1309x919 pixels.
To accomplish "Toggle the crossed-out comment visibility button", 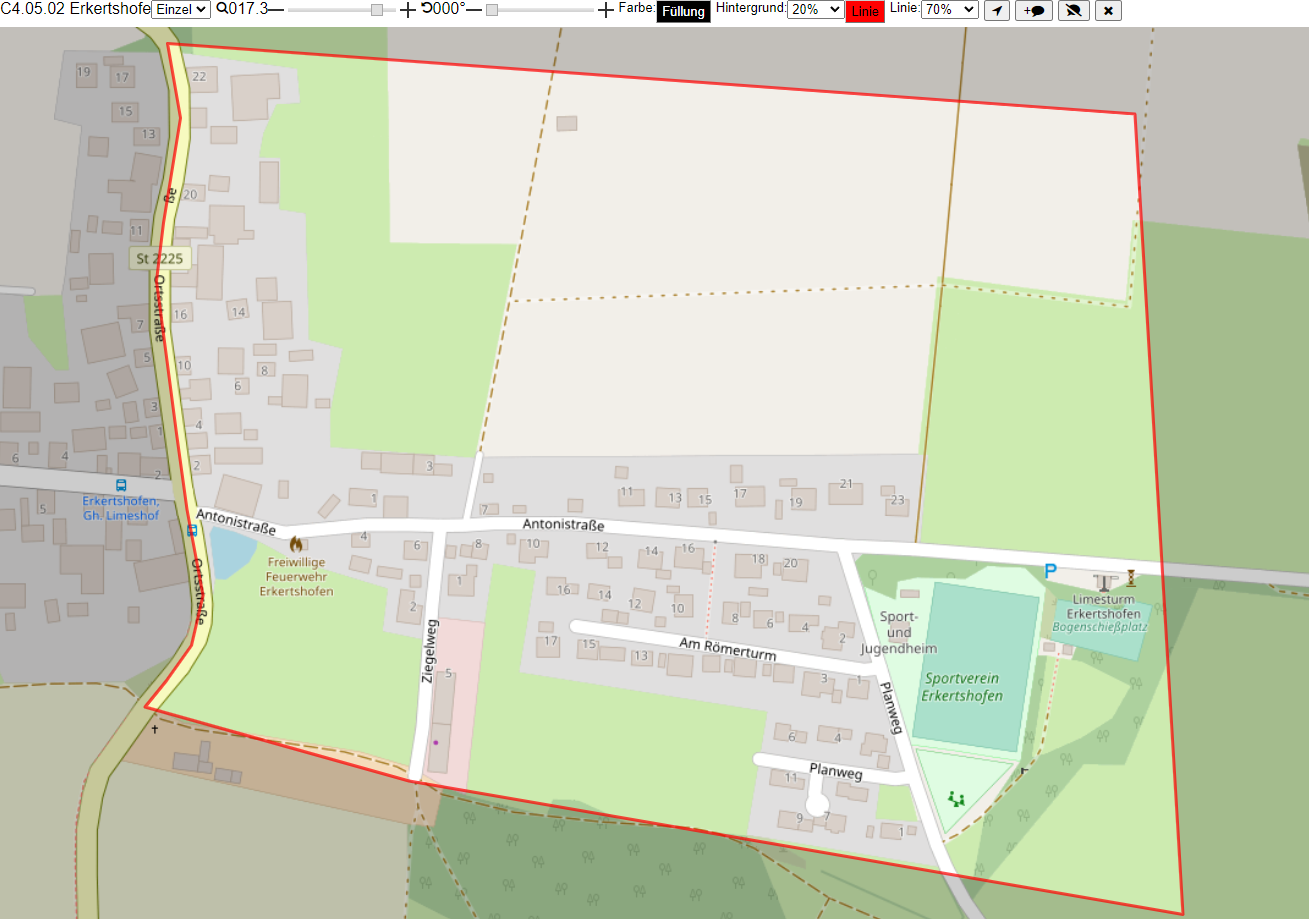I will coord(1074,11).
